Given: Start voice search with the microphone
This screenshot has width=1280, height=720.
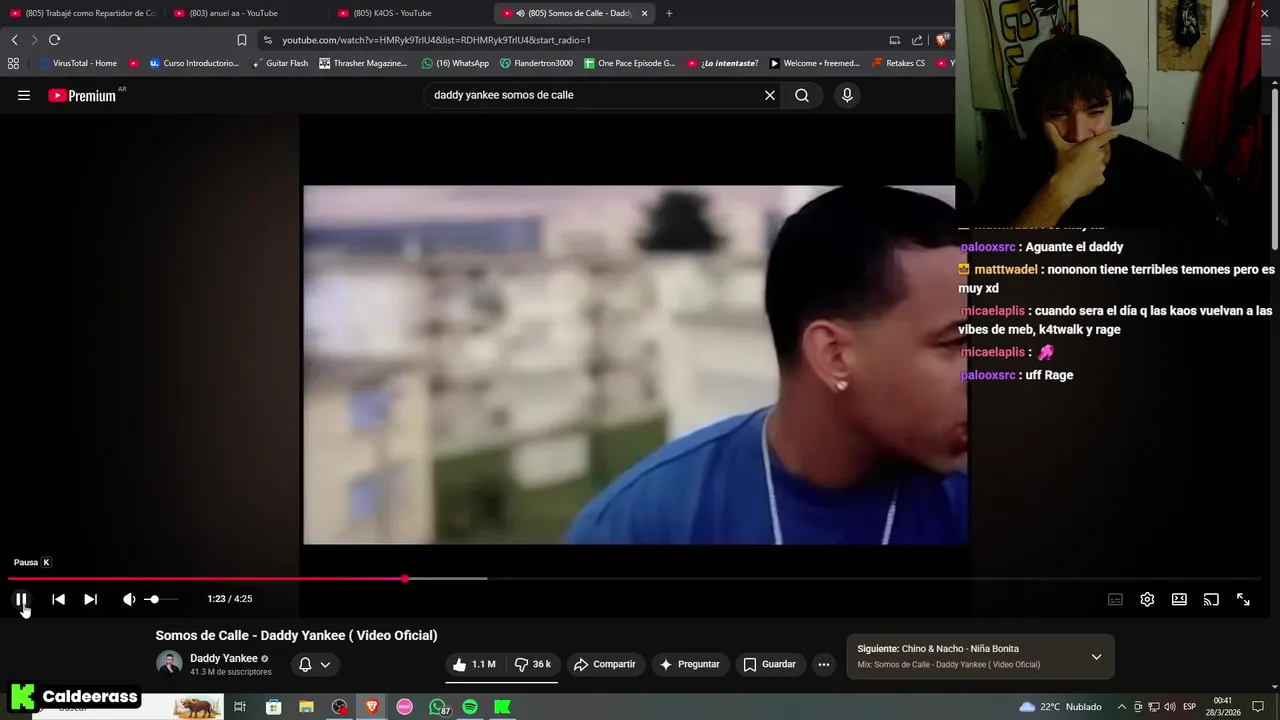Looking at the screenshot, I should [x=847, y=95].
